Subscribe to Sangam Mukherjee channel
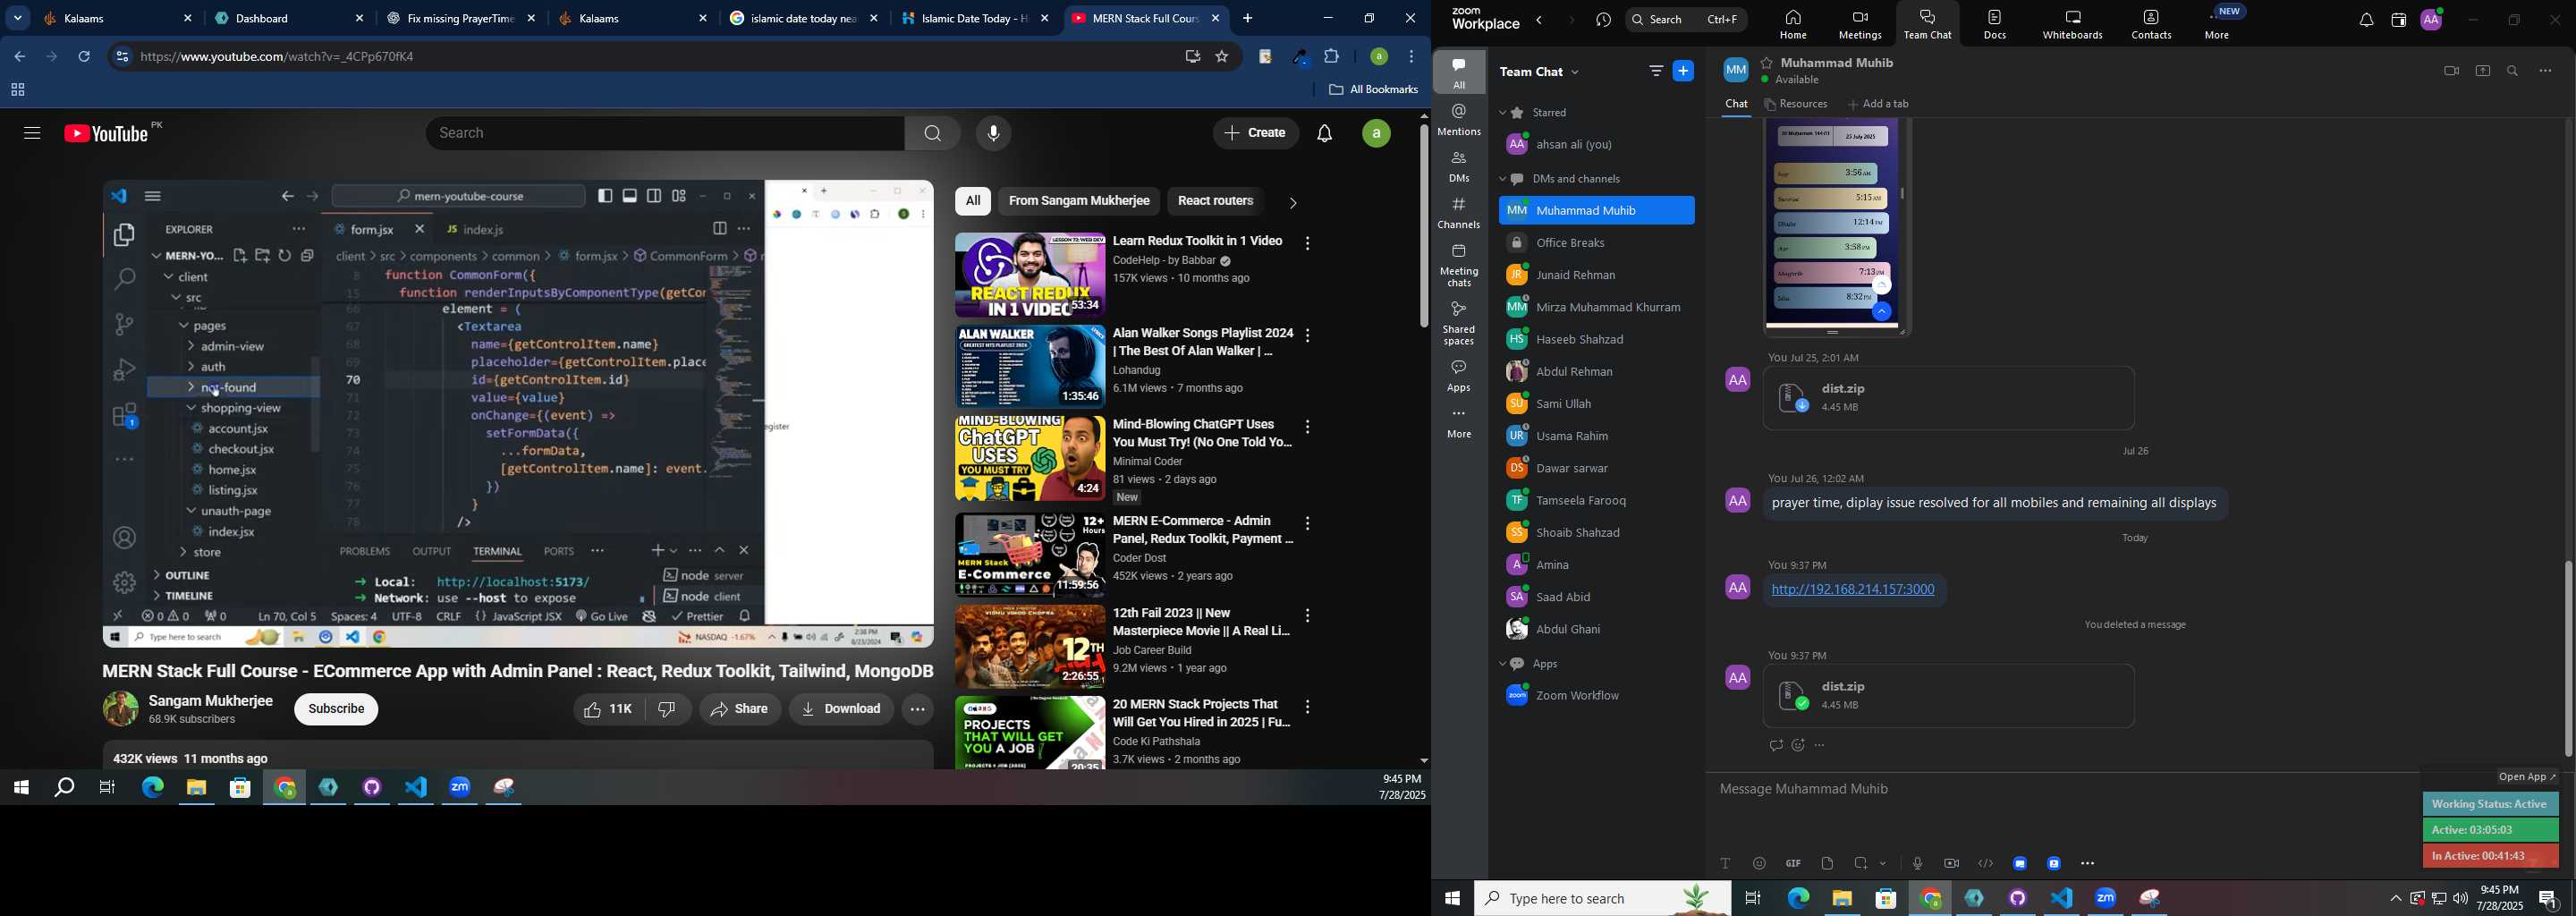This screenshot has width=2576, height=916. (336, 709)
